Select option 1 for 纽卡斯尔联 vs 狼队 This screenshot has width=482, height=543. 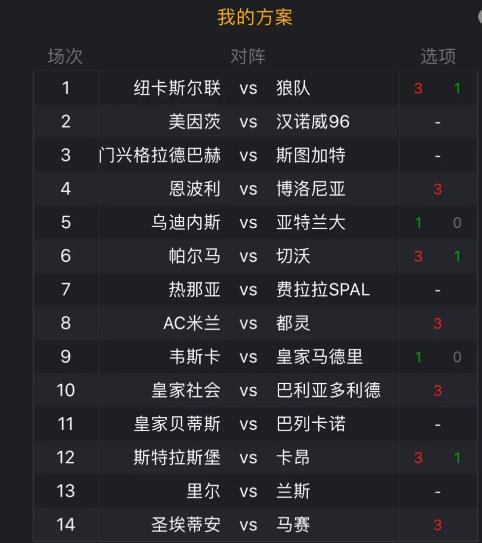[457, 89]
